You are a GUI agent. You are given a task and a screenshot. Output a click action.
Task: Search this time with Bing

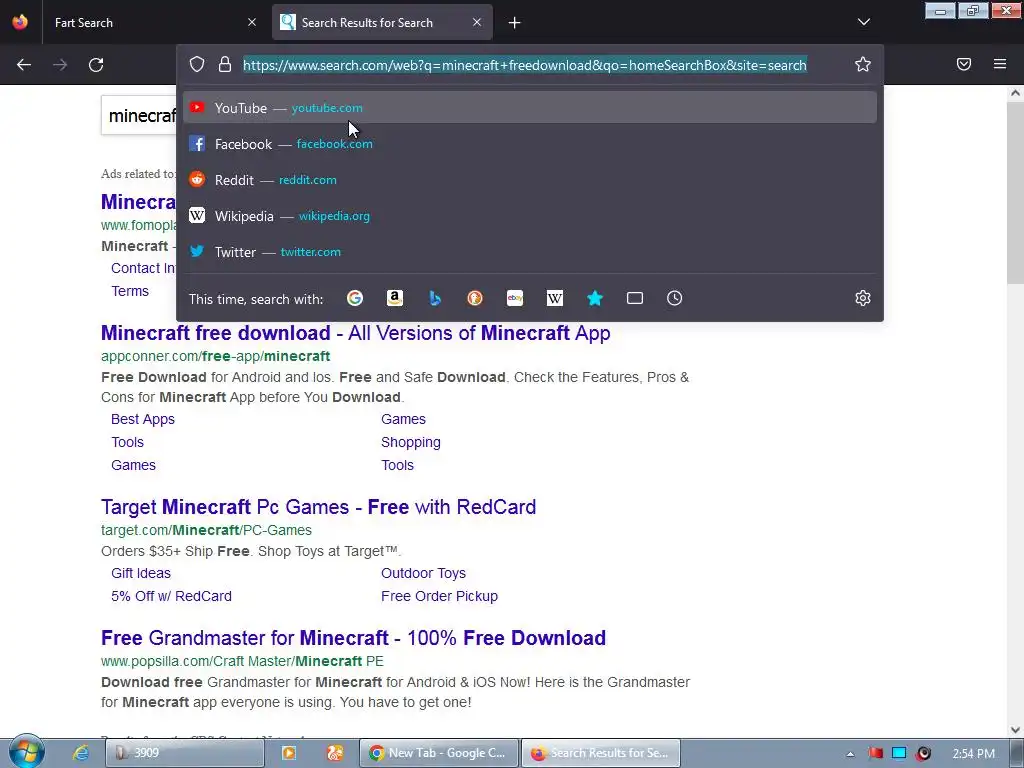[x=435, y=298]
